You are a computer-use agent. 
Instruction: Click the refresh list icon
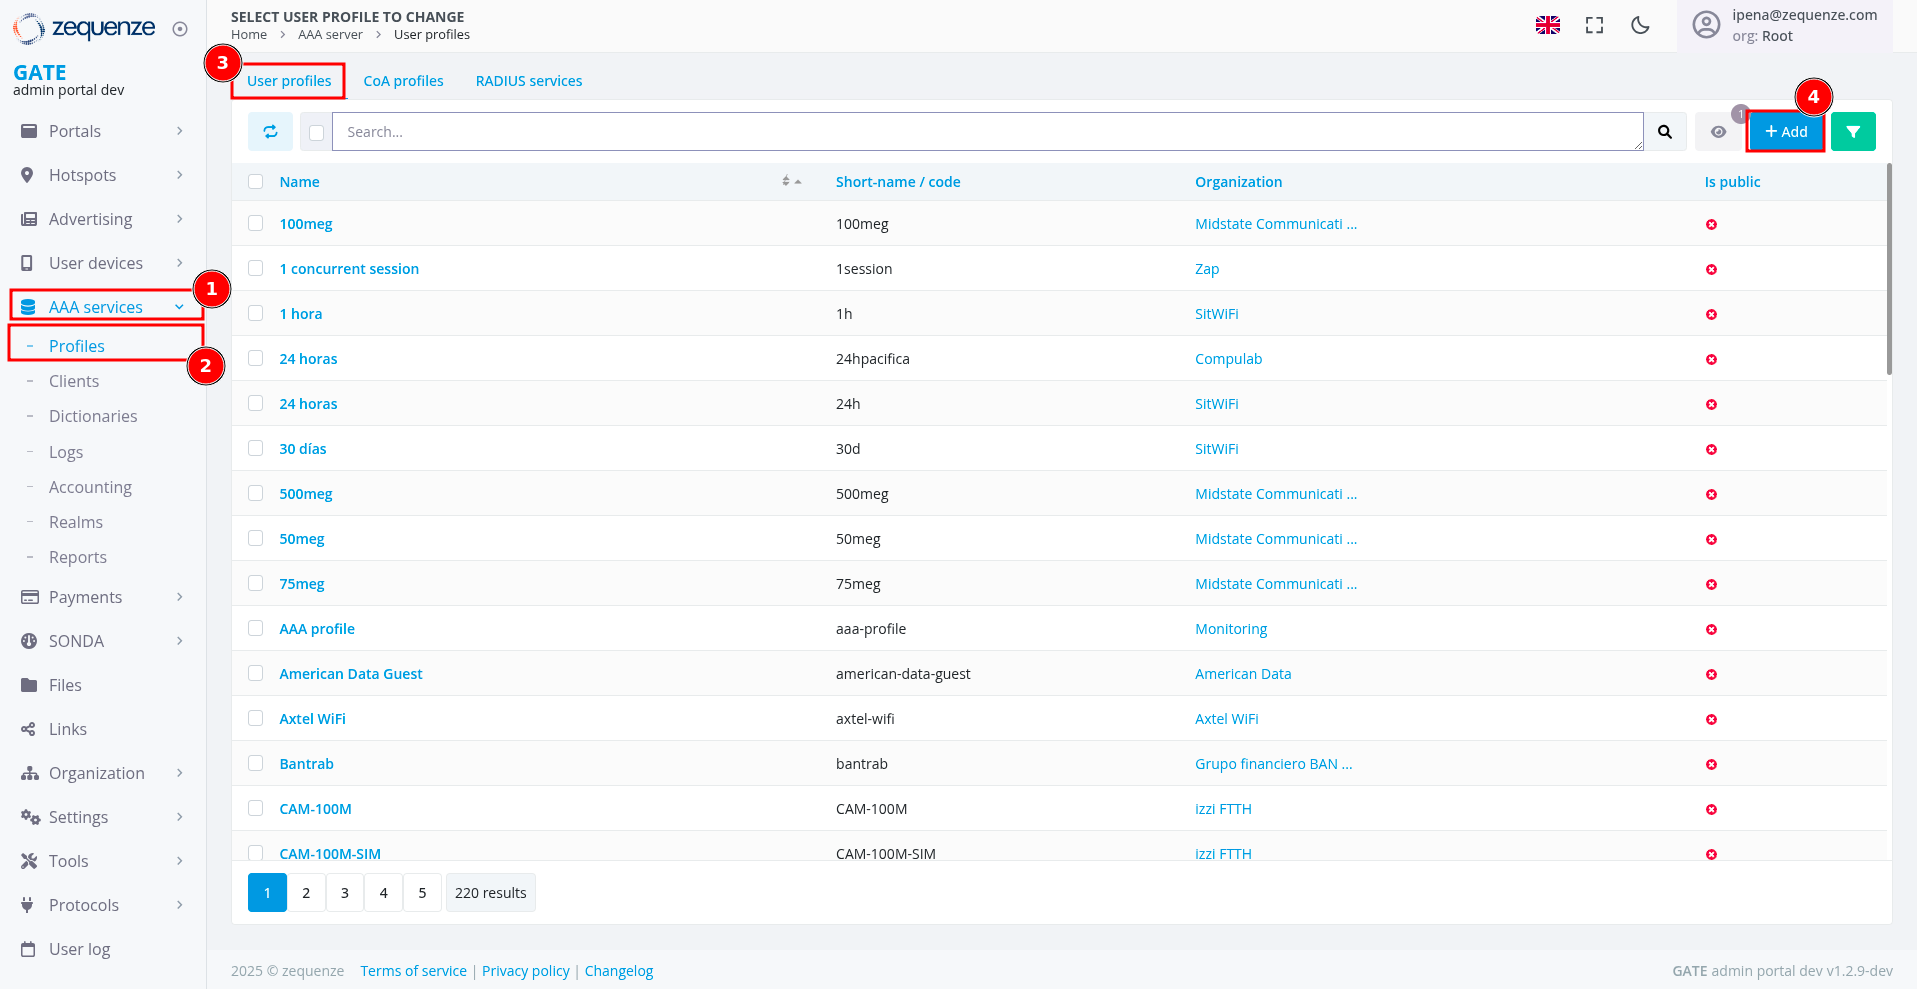(270, 132)
